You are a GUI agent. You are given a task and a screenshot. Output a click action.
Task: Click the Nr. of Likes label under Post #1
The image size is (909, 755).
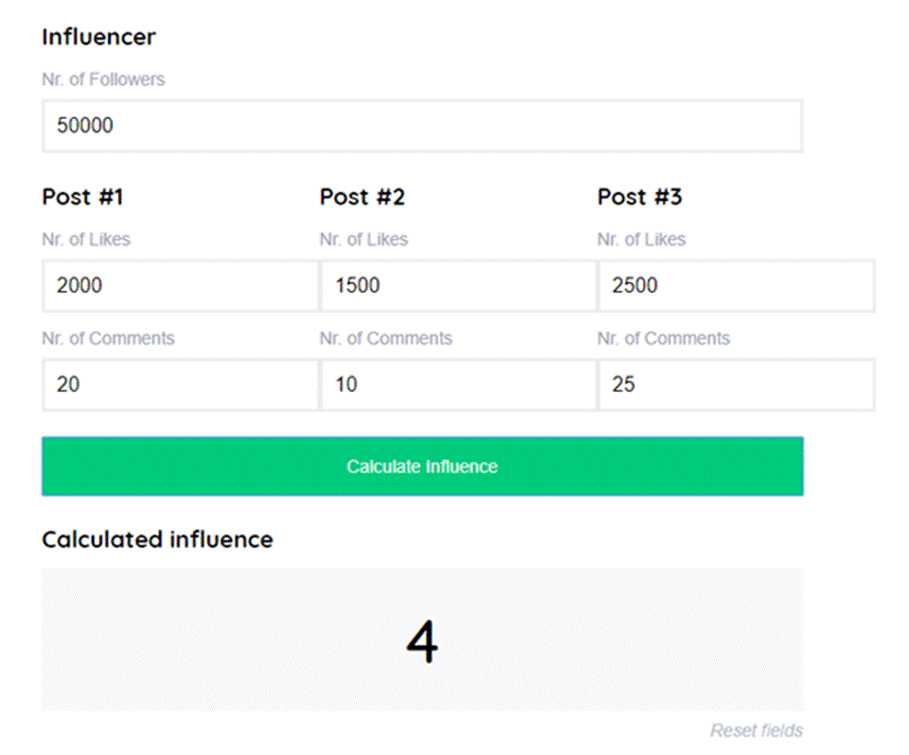coord(86,240)
